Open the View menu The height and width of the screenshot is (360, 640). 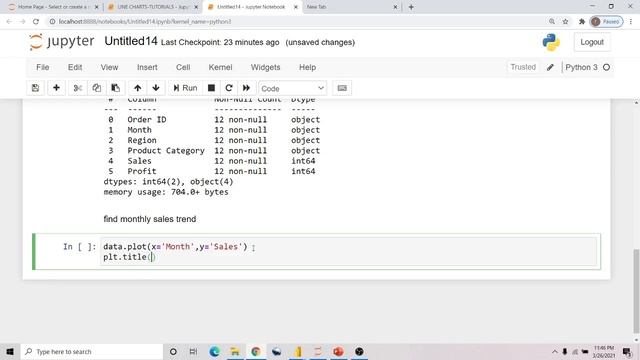click(x=109, y=67)
